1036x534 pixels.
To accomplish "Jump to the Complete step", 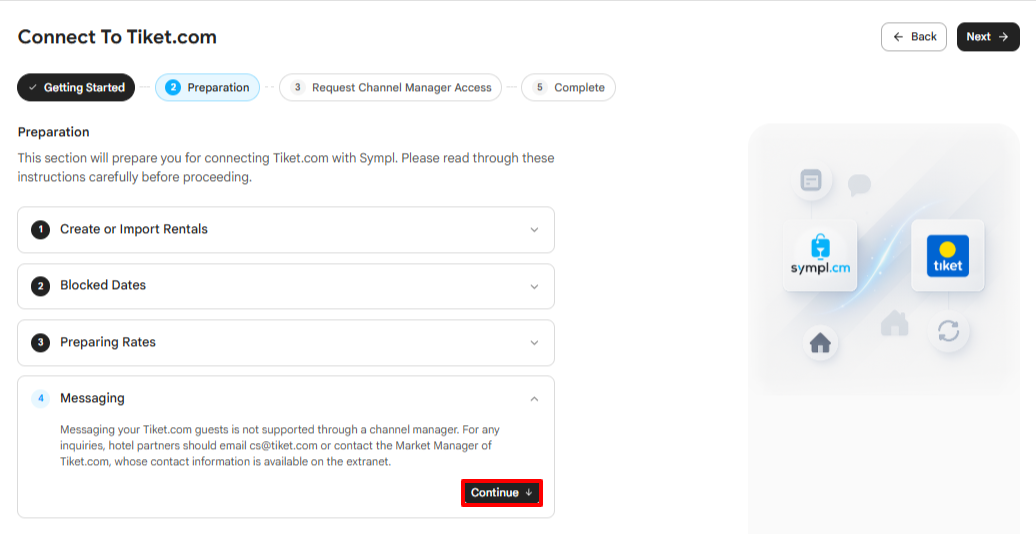I will coord(568,87).
